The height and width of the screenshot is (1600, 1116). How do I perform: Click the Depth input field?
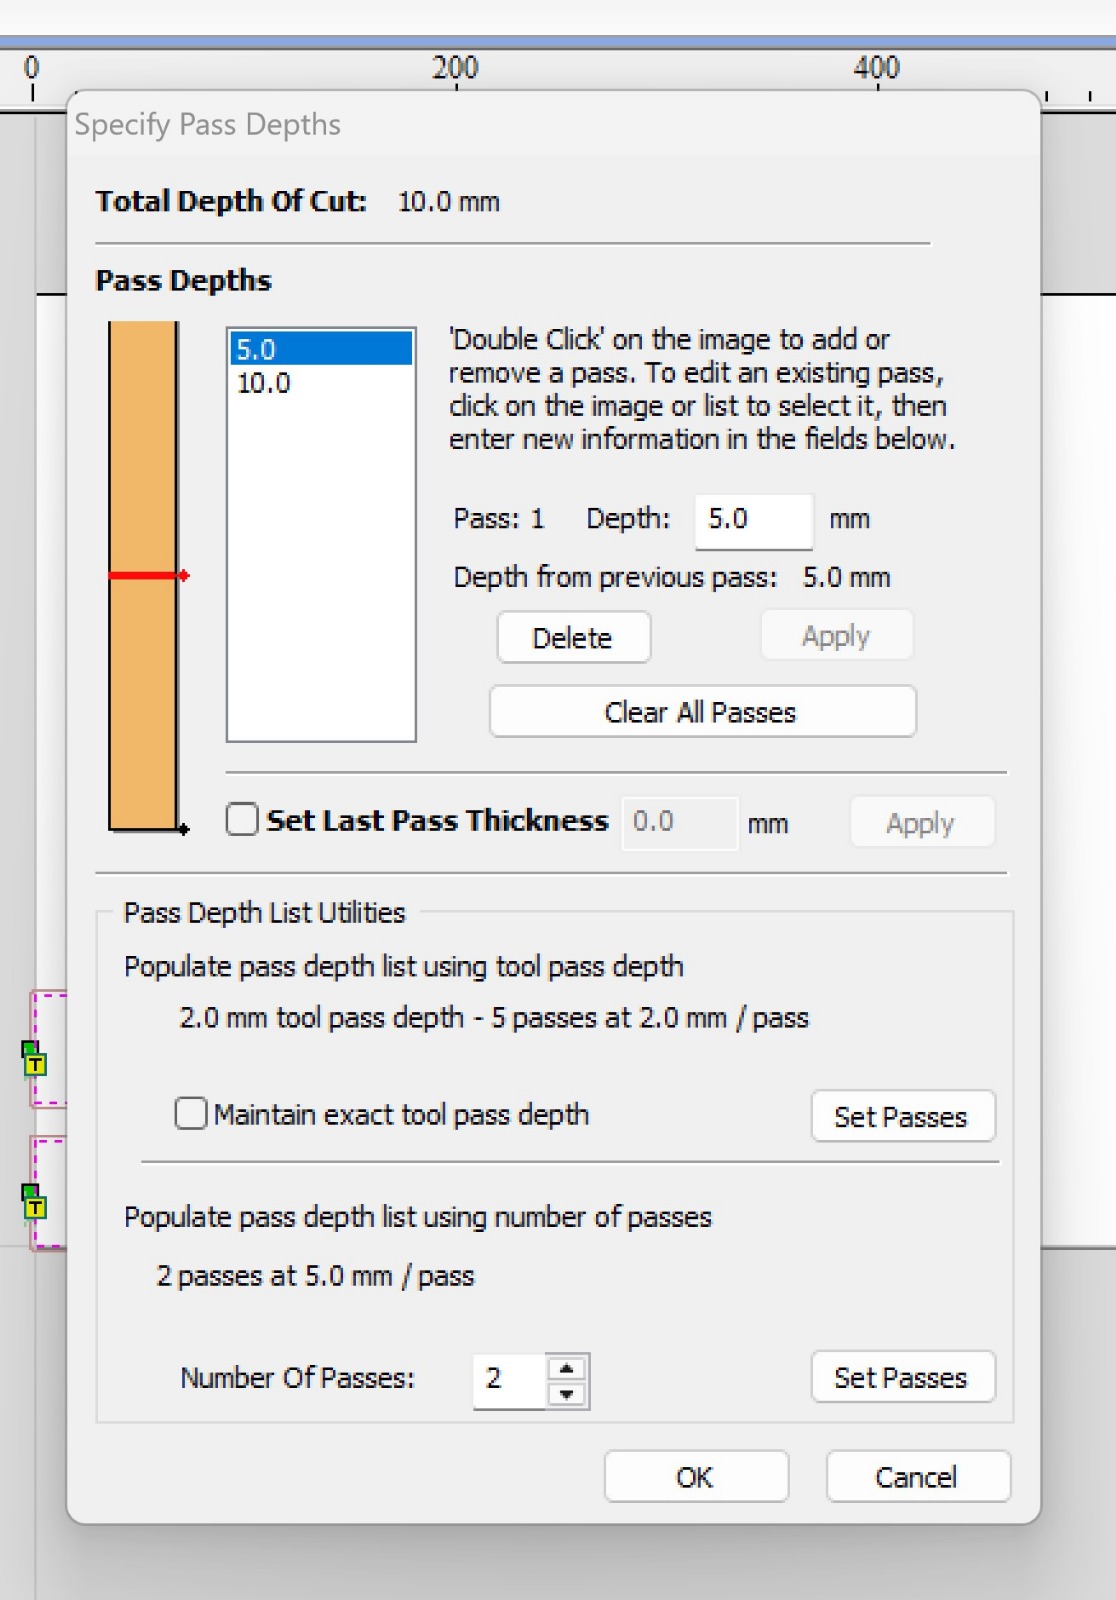click(x=752, y=520)
